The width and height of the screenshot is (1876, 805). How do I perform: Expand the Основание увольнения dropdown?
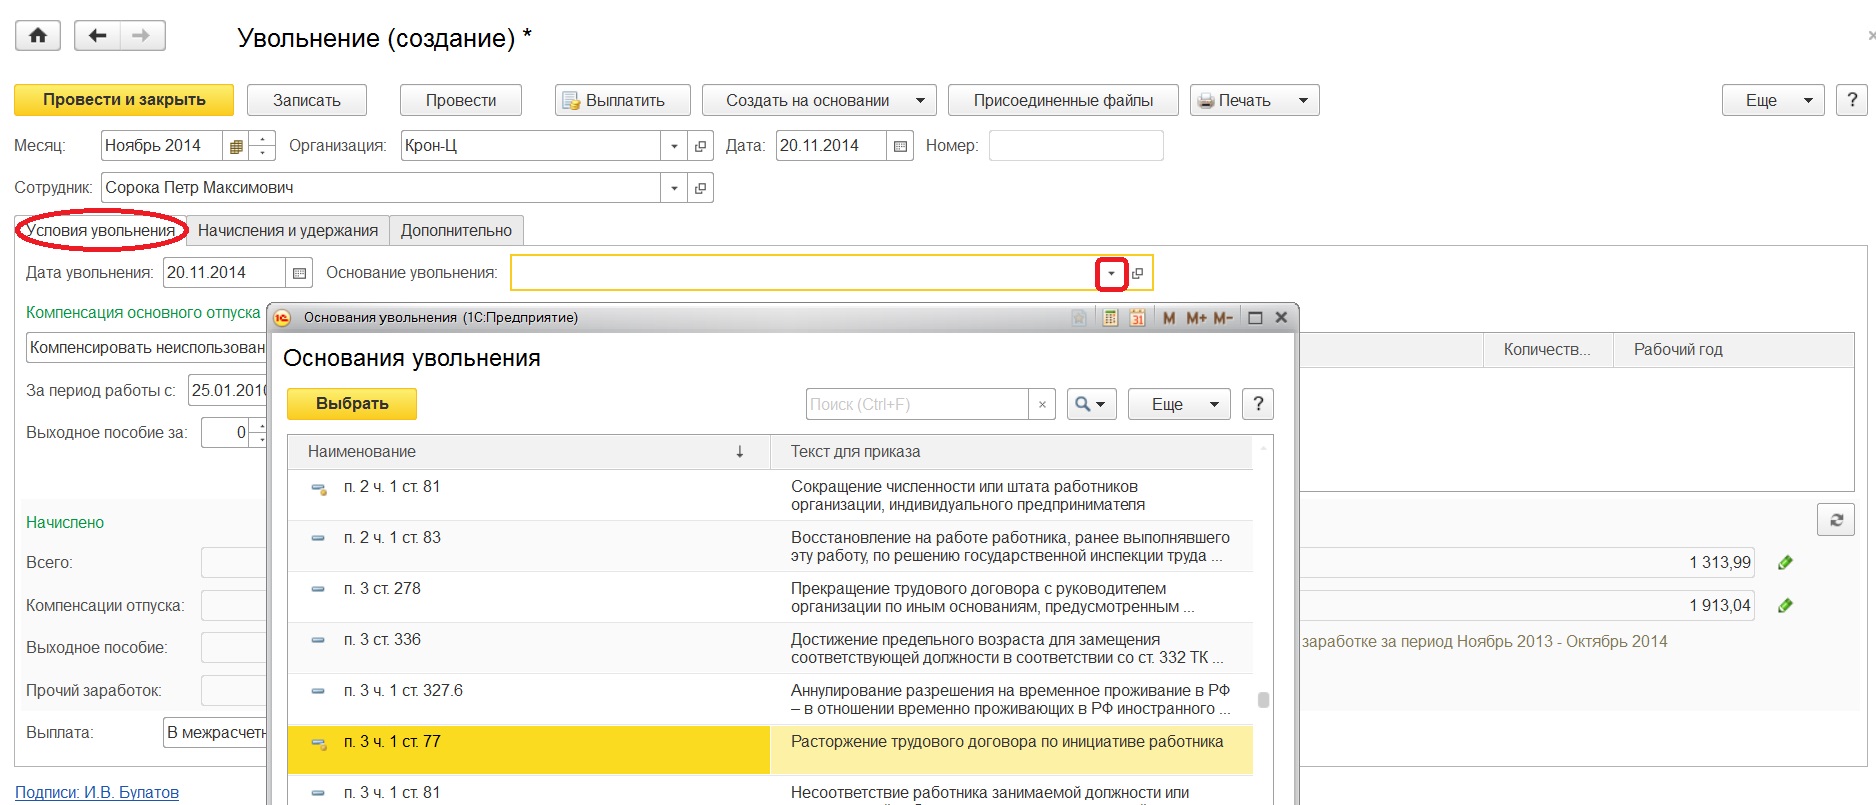(1111, 273)
